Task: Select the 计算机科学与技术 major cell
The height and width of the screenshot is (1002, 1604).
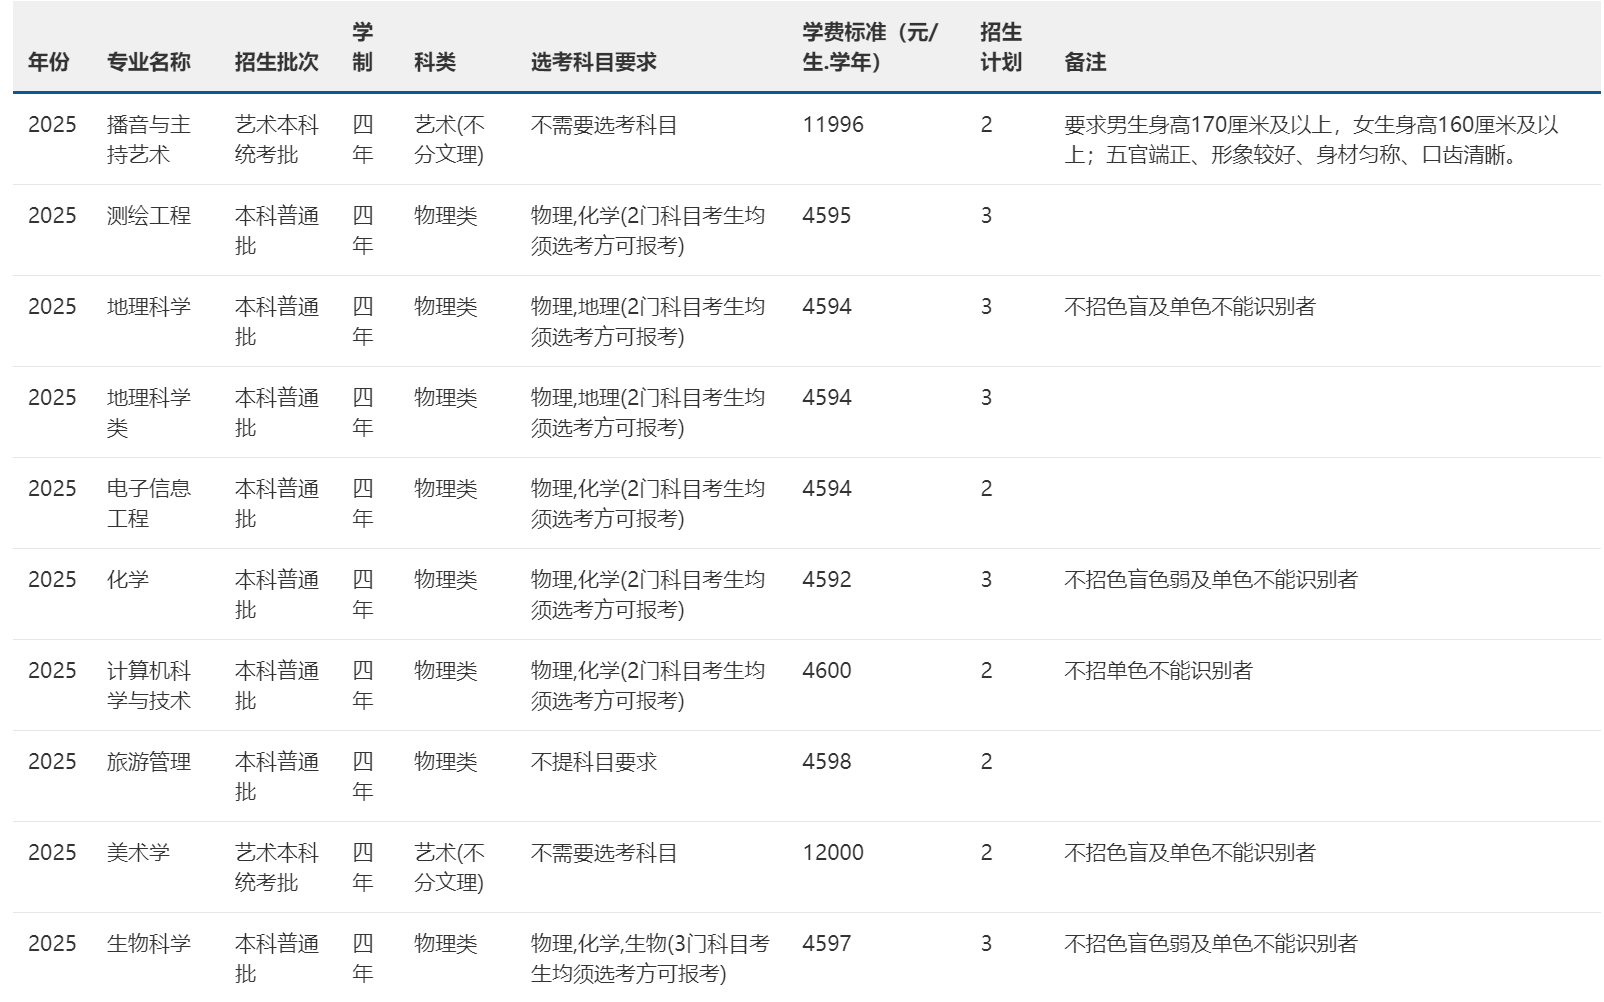Action: 148,685
